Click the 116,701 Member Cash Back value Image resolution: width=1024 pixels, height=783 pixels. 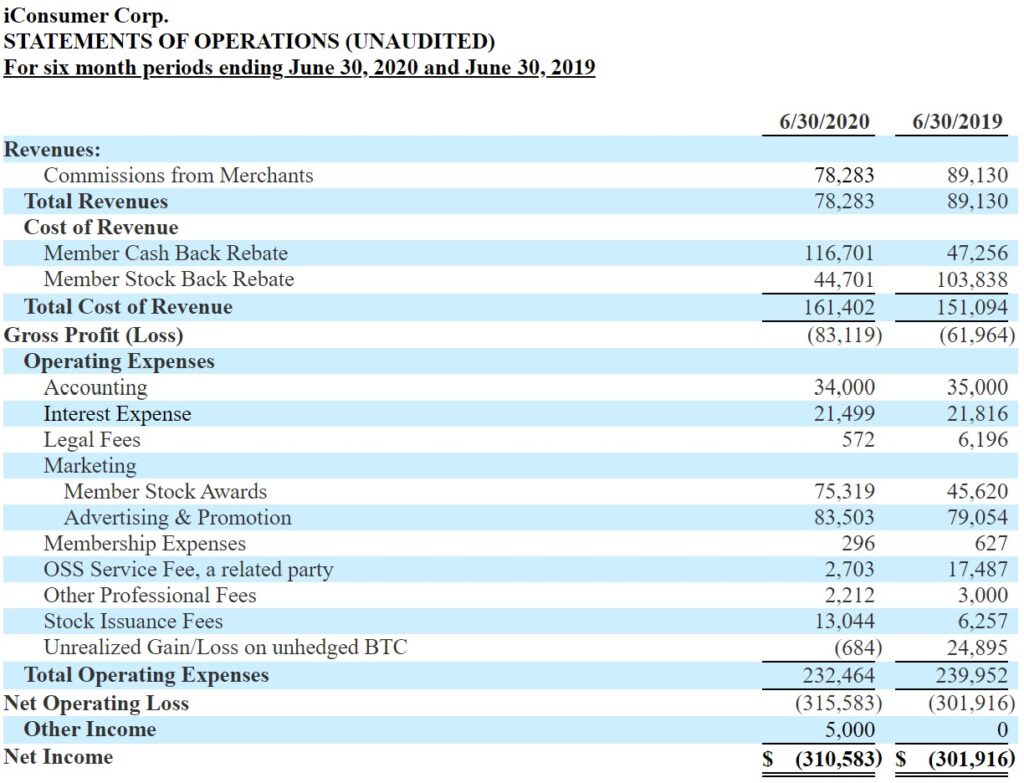click(x=839, y=253)
